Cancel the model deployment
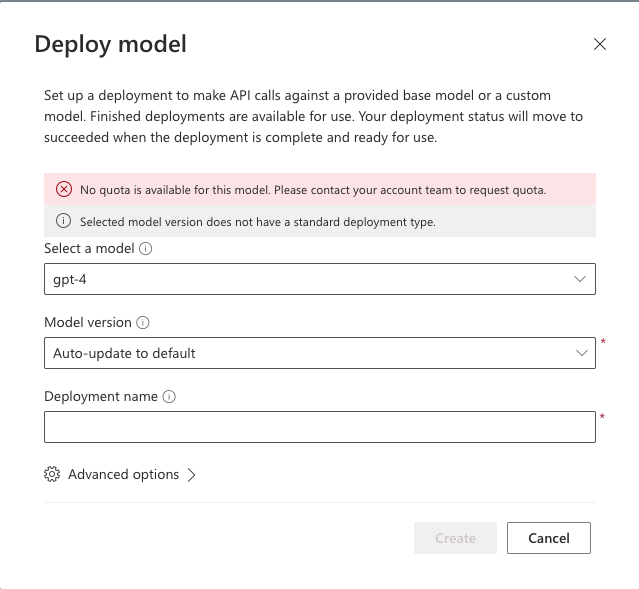The height and width of the screenshot is (589, 639). point(549,538)
